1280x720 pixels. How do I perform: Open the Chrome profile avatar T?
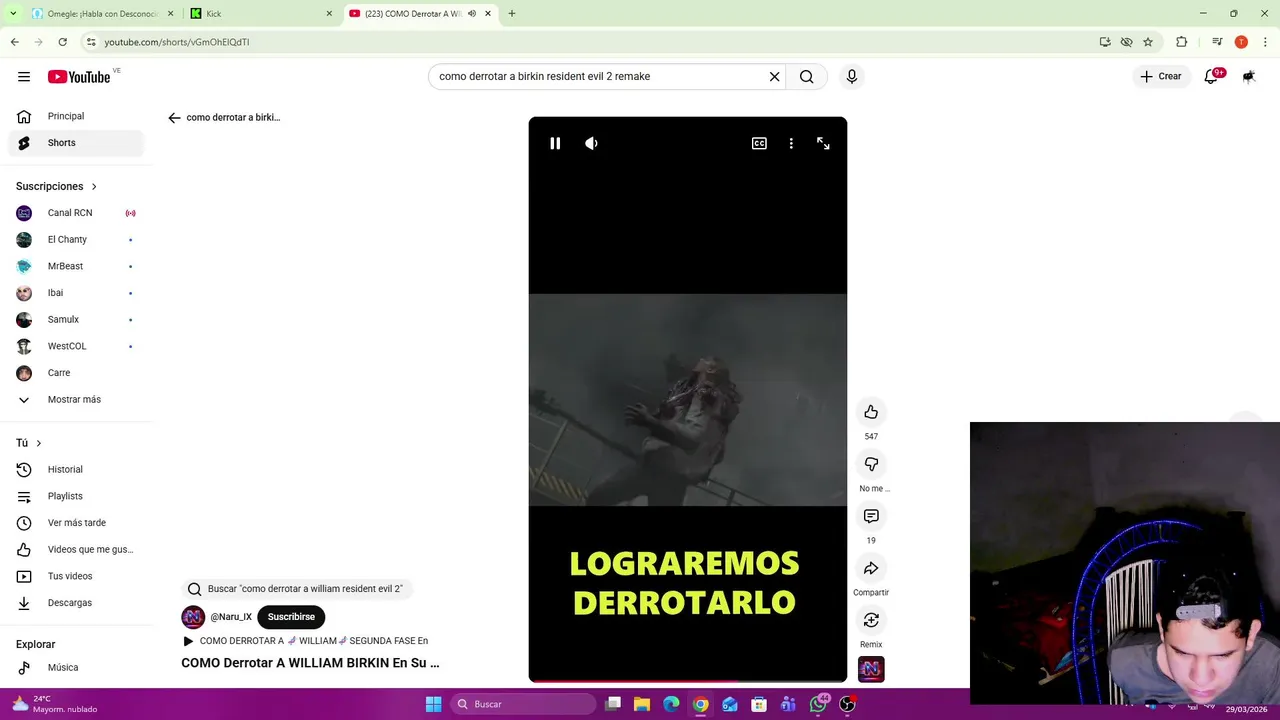pos(1241,42)
